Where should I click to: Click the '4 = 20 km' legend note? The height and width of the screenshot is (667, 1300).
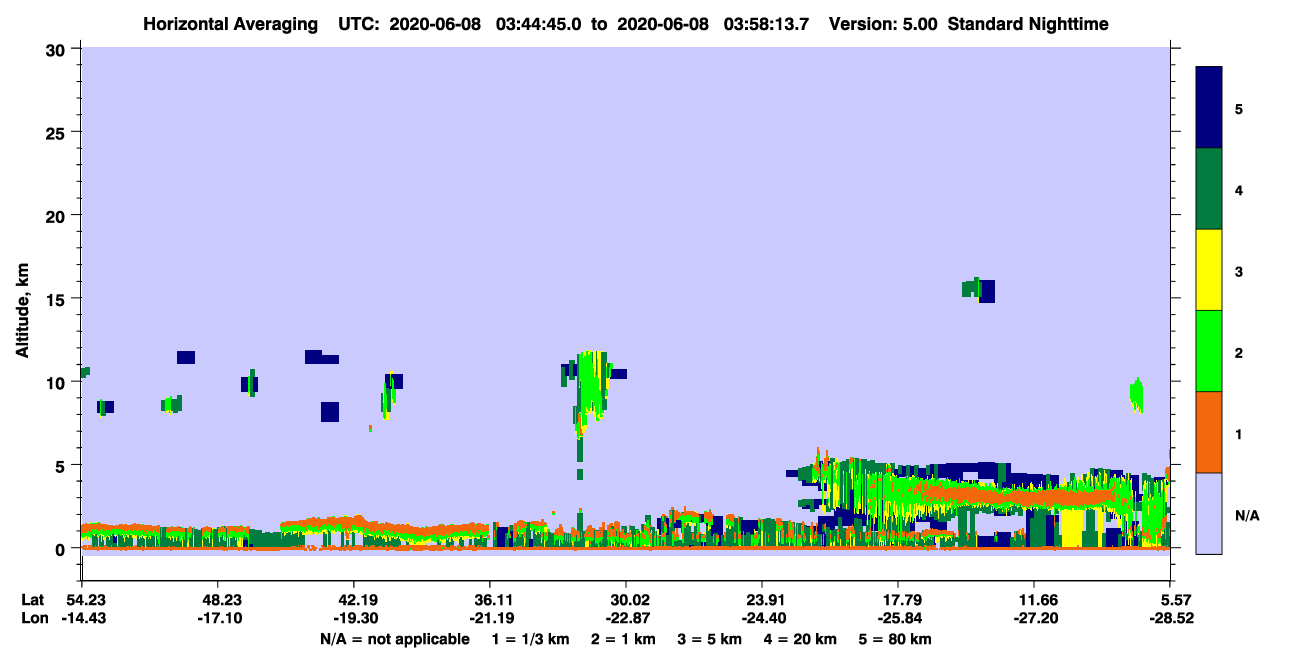(800, 639)
